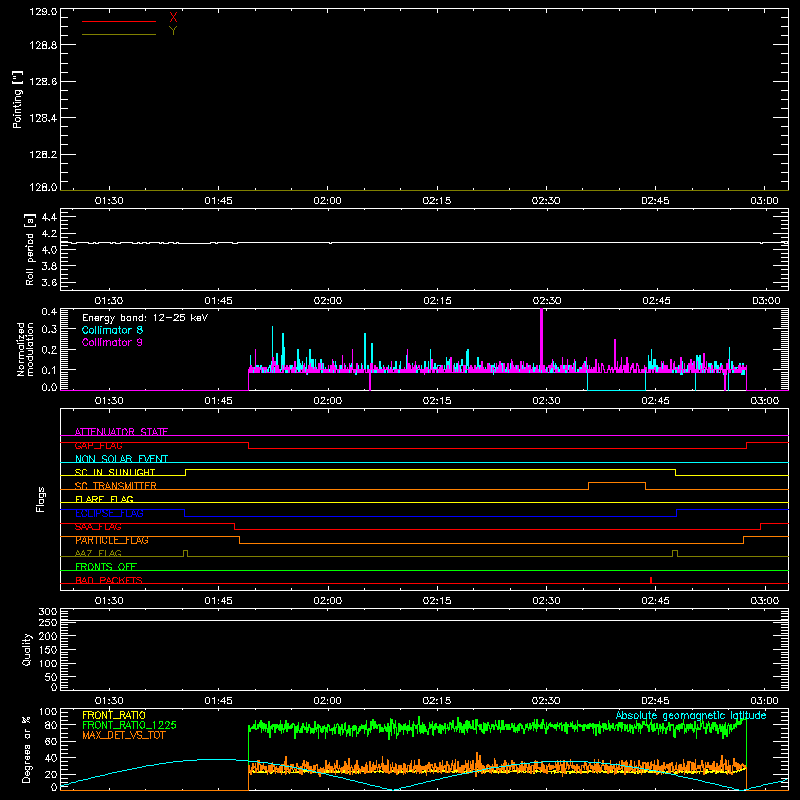Click the red legend line beside X

[119, 21]
